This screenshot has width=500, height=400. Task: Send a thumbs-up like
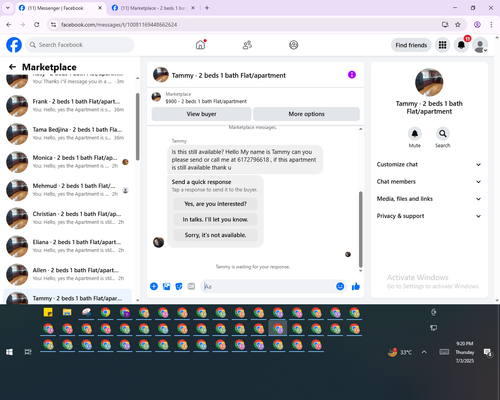[356, 286]
